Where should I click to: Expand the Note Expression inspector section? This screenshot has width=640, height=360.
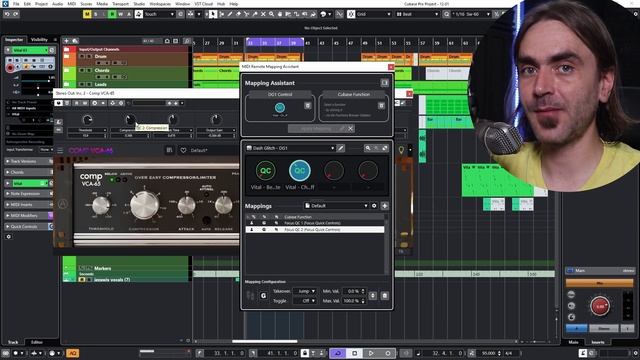pos(29,193)
